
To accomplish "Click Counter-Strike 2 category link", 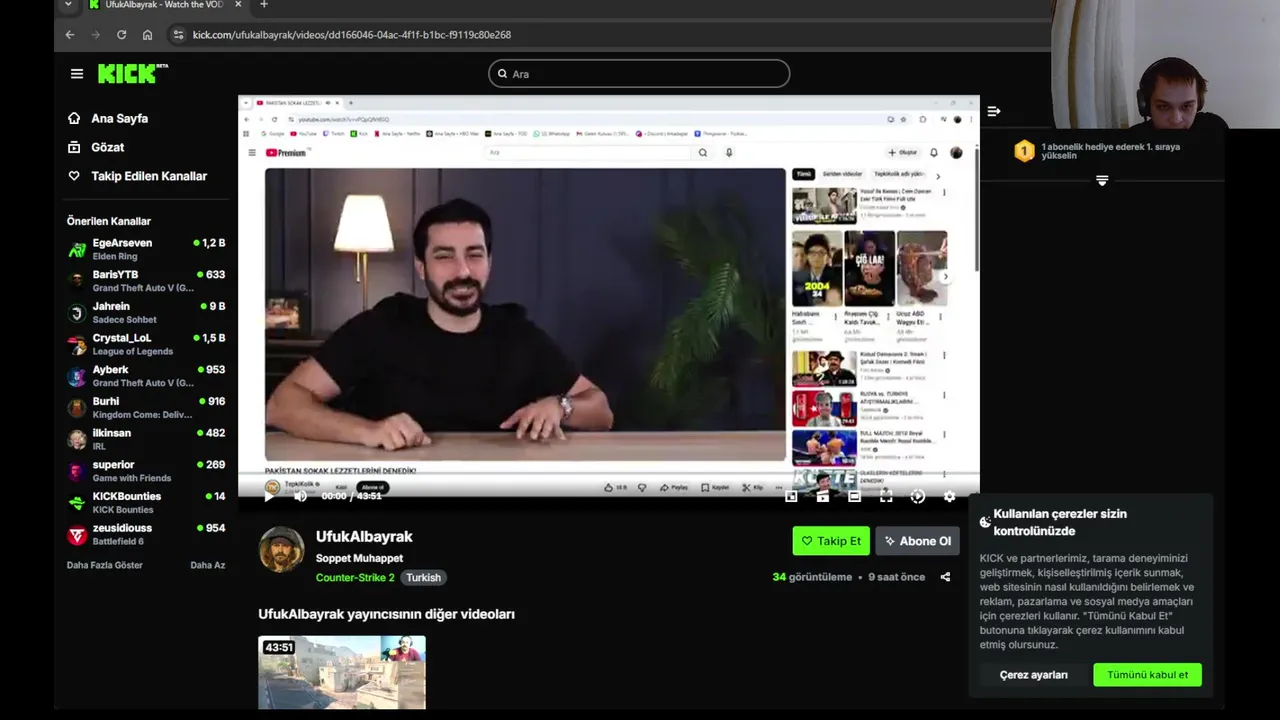I will coord(355,578).
